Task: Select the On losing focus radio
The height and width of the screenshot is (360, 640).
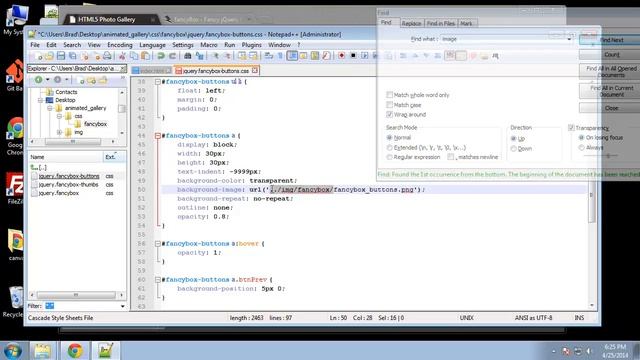Action: coord(582,138)
